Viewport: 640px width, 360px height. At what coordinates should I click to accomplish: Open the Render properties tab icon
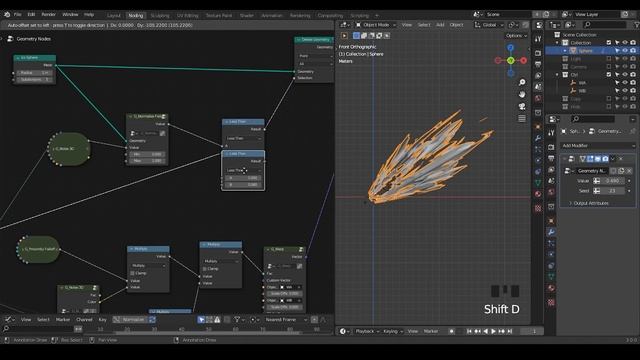(551, 147)
